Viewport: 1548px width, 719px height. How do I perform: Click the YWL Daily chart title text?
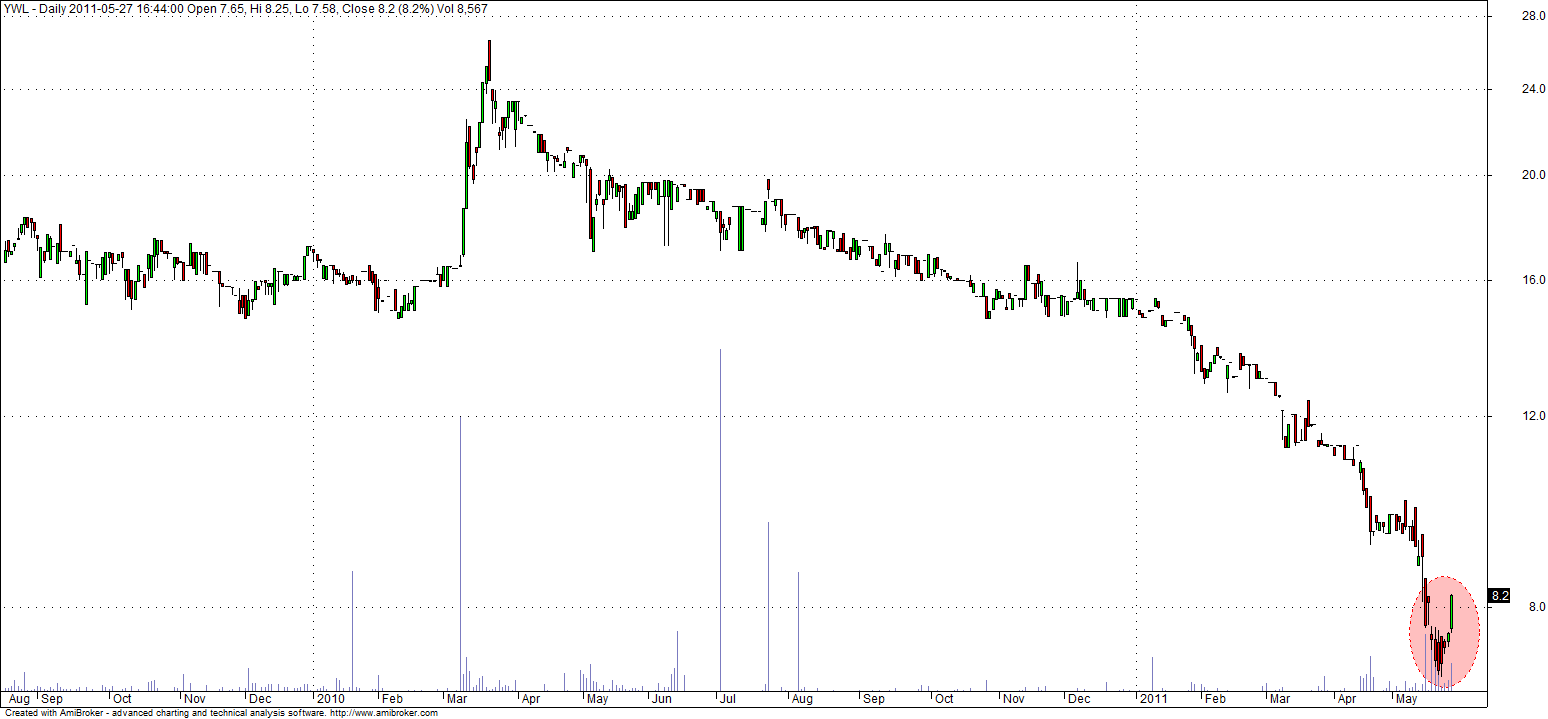pos(247,8)
